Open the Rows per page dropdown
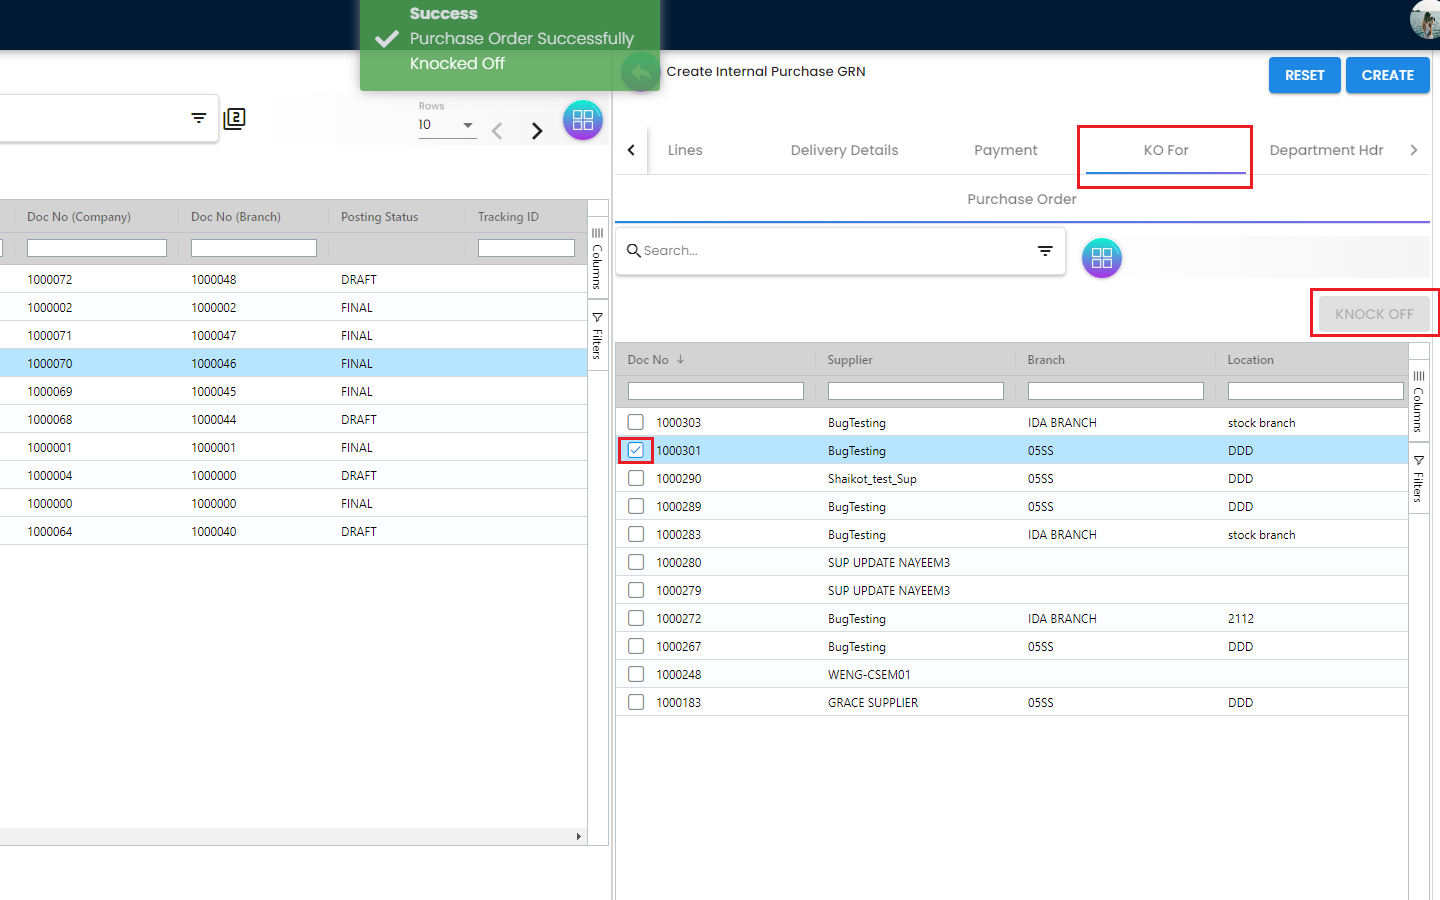 point(446,125)
